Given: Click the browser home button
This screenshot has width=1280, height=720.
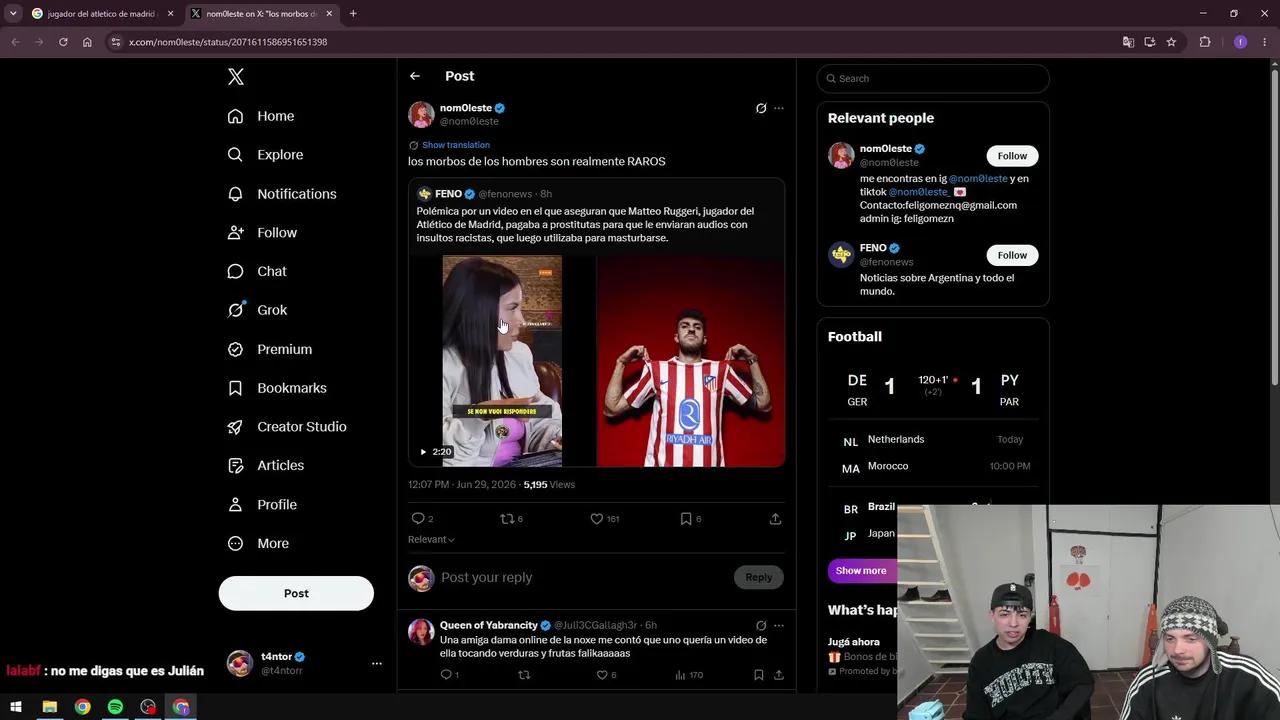Looking at the screenshot, I should coord(87,42).
